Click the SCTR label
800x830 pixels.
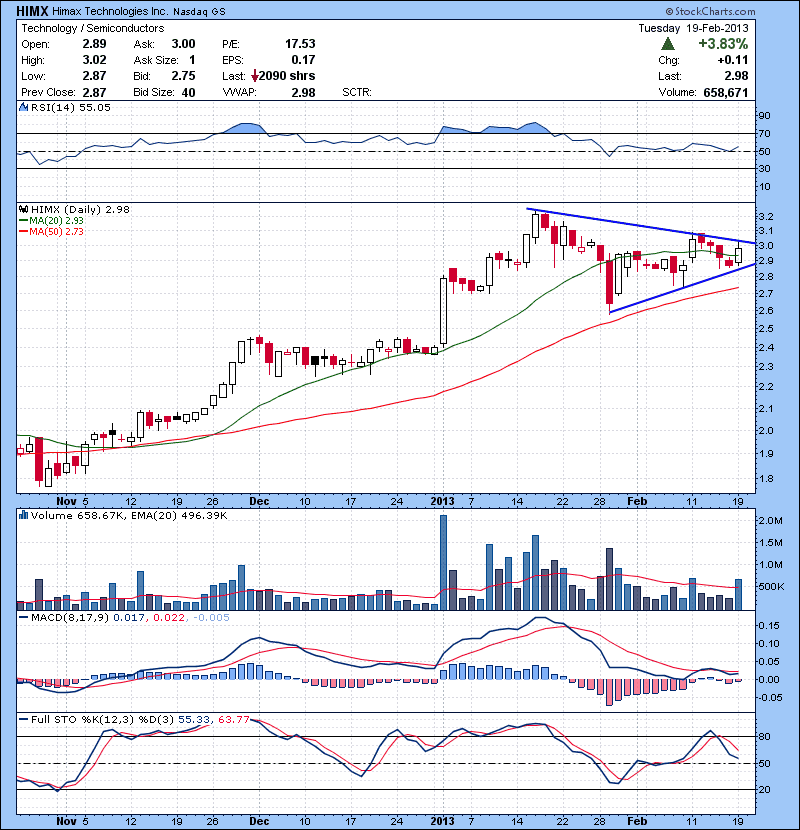coord(357,92)
